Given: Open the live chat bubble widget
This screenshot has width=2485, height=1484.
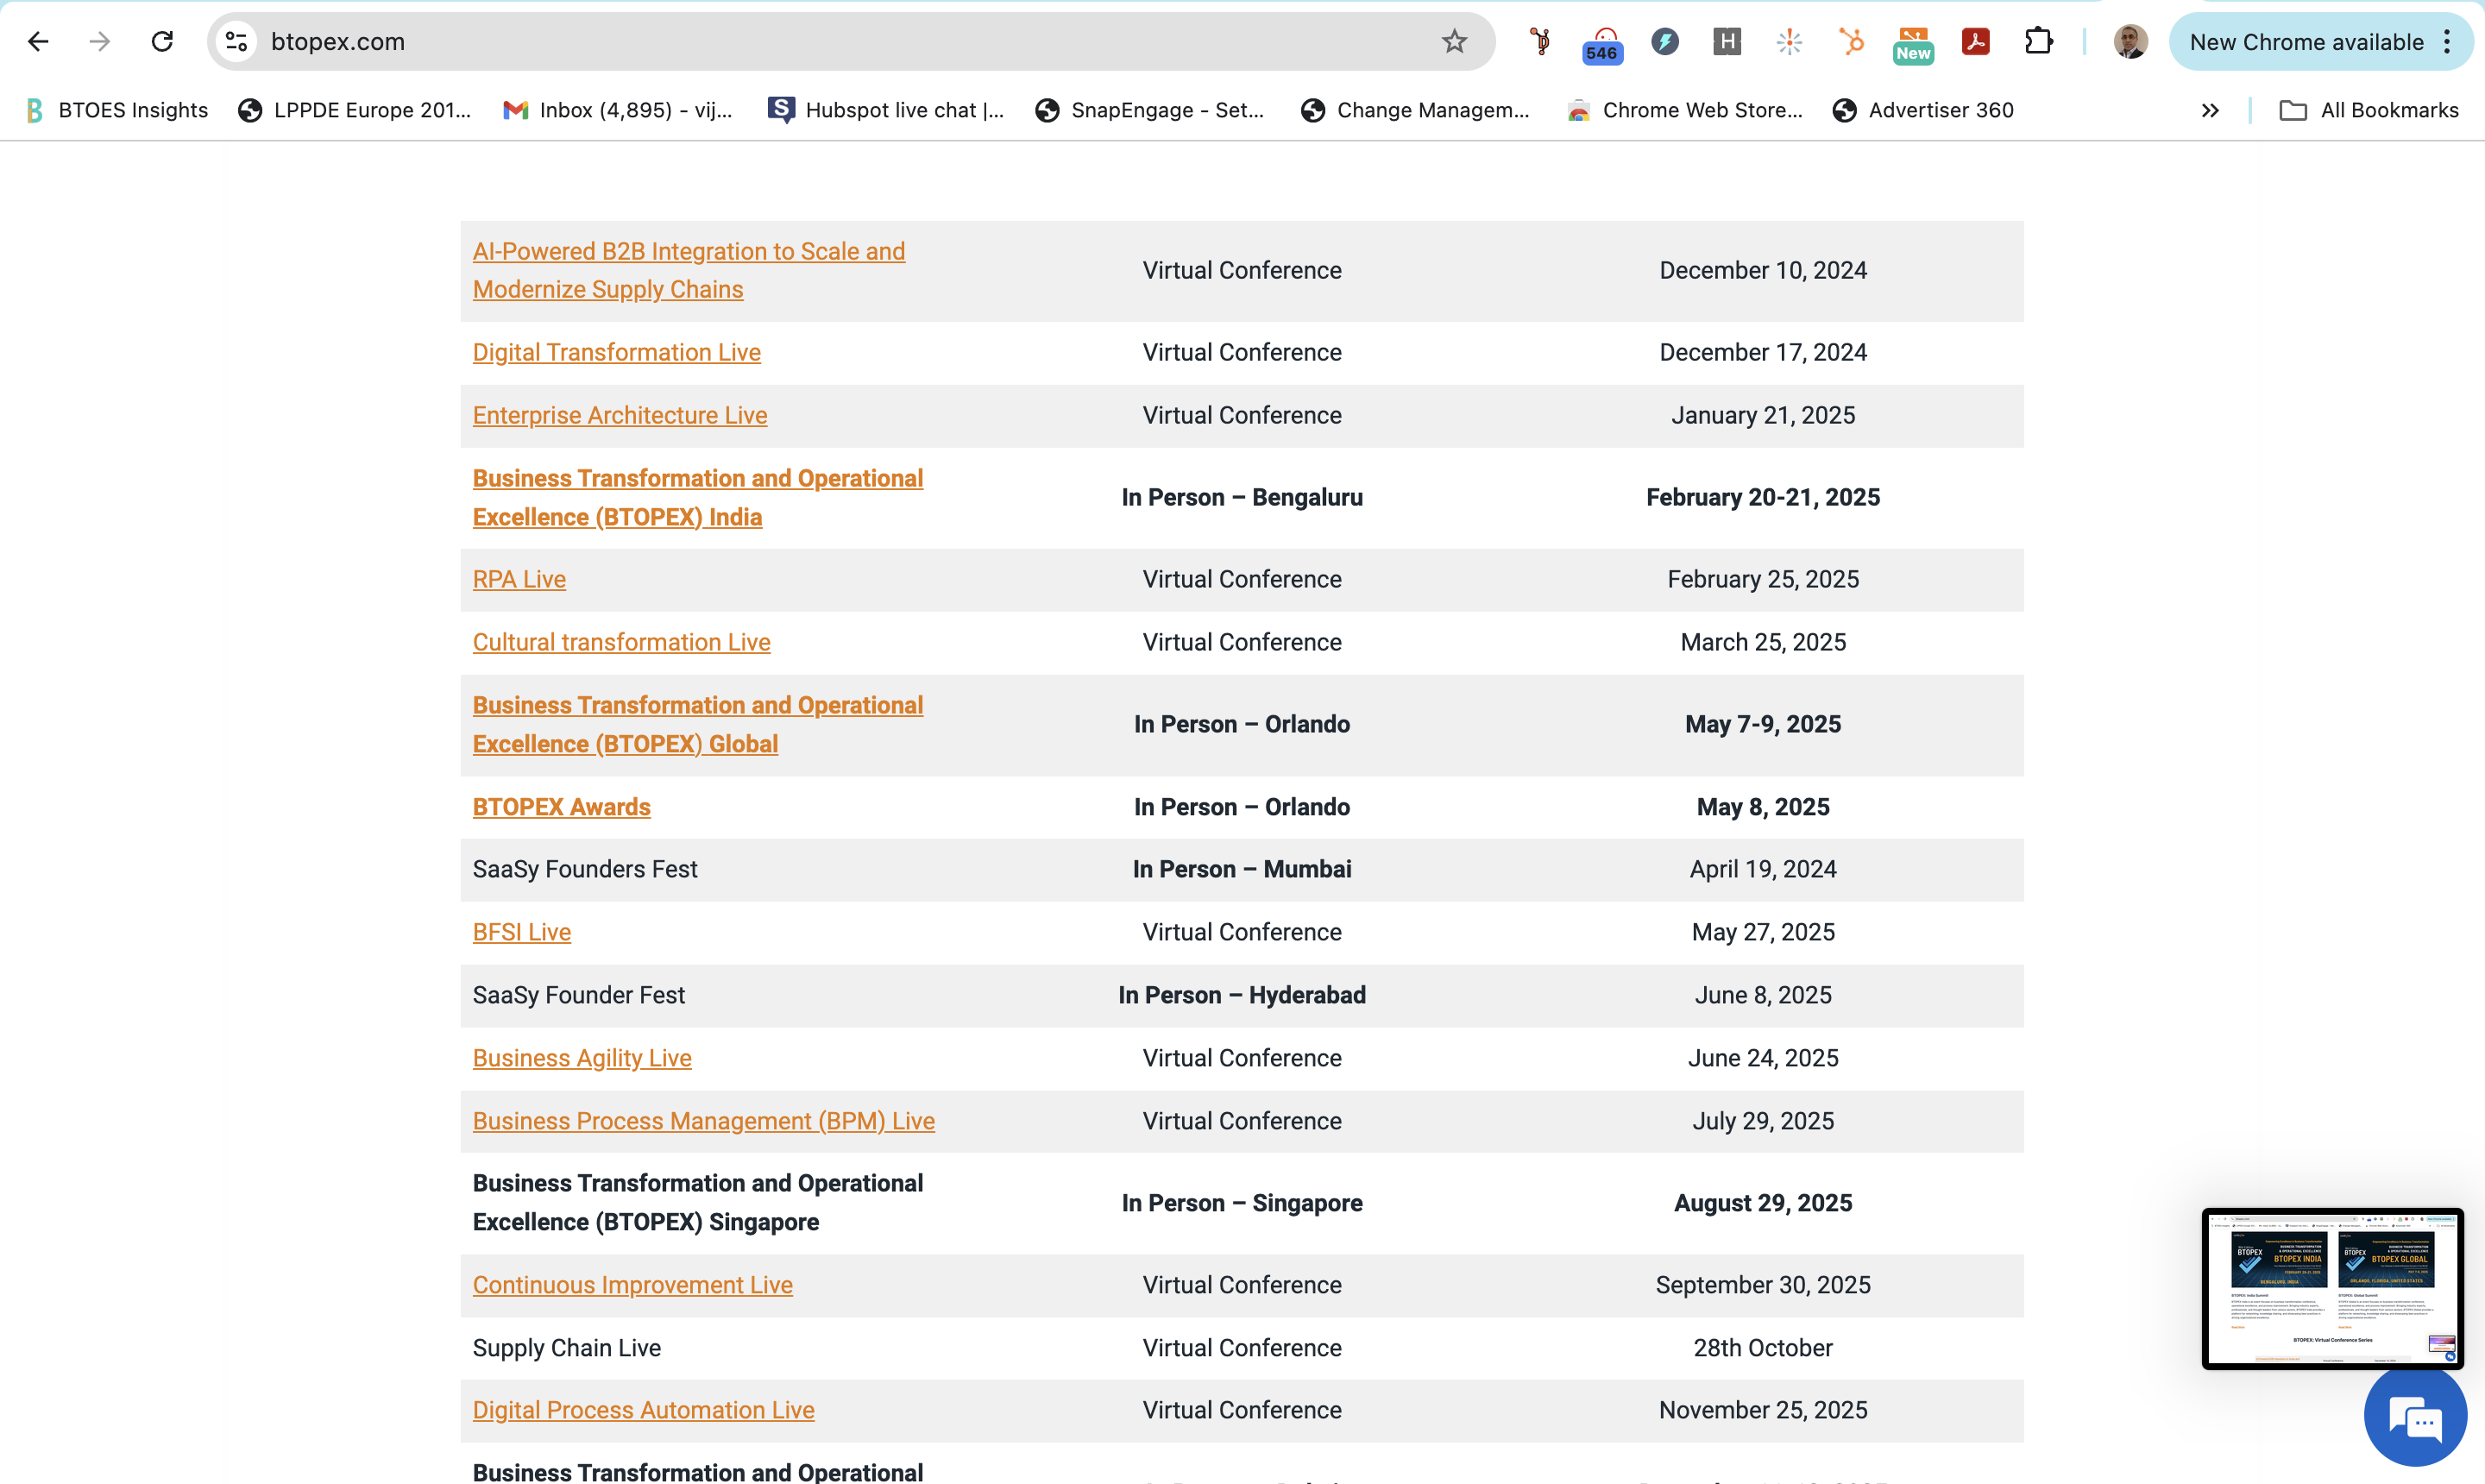Looking at the screenshot, I should [2415, 1417].
